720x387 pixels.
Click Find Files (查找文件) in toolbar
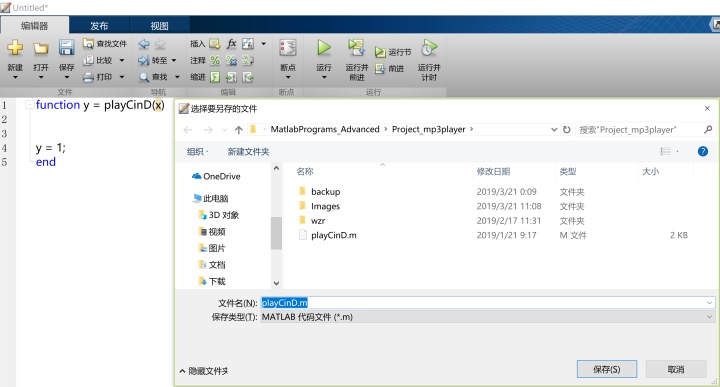pos(105,44)
